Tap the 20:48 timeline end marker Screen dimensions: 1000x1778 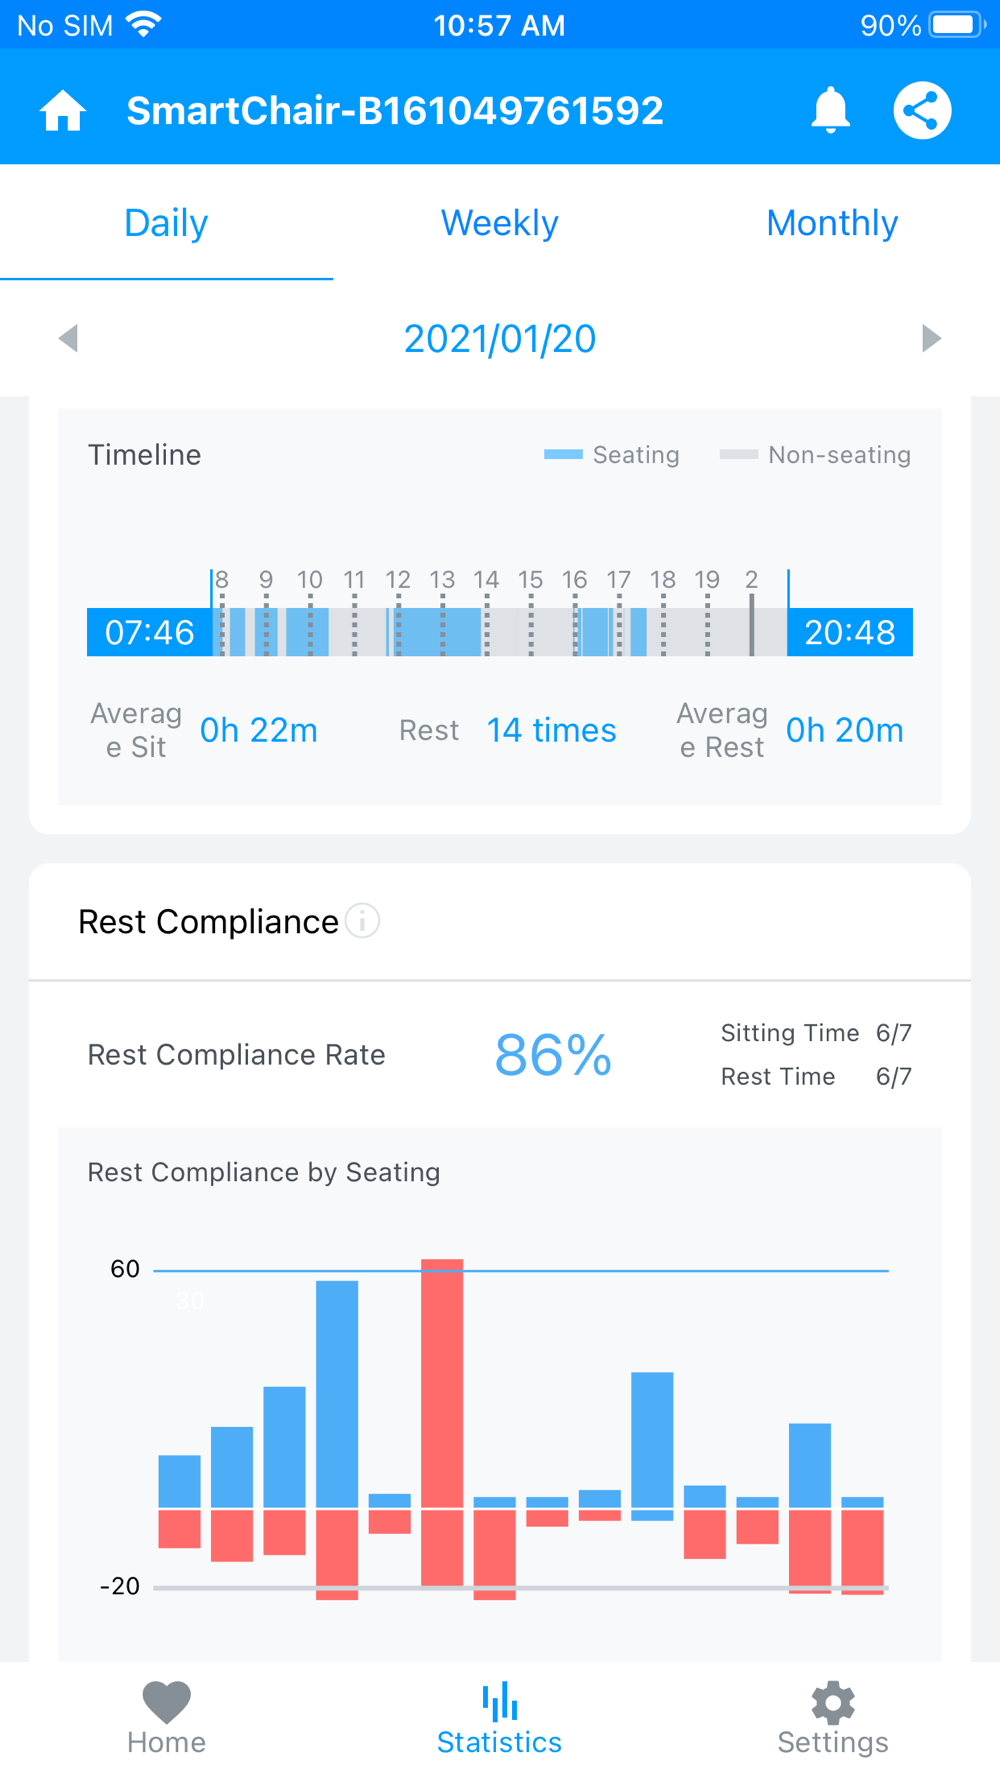coord(850,632)
